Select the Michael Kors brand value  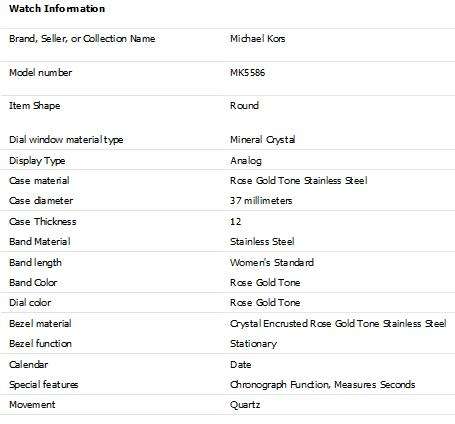[258, 39]
